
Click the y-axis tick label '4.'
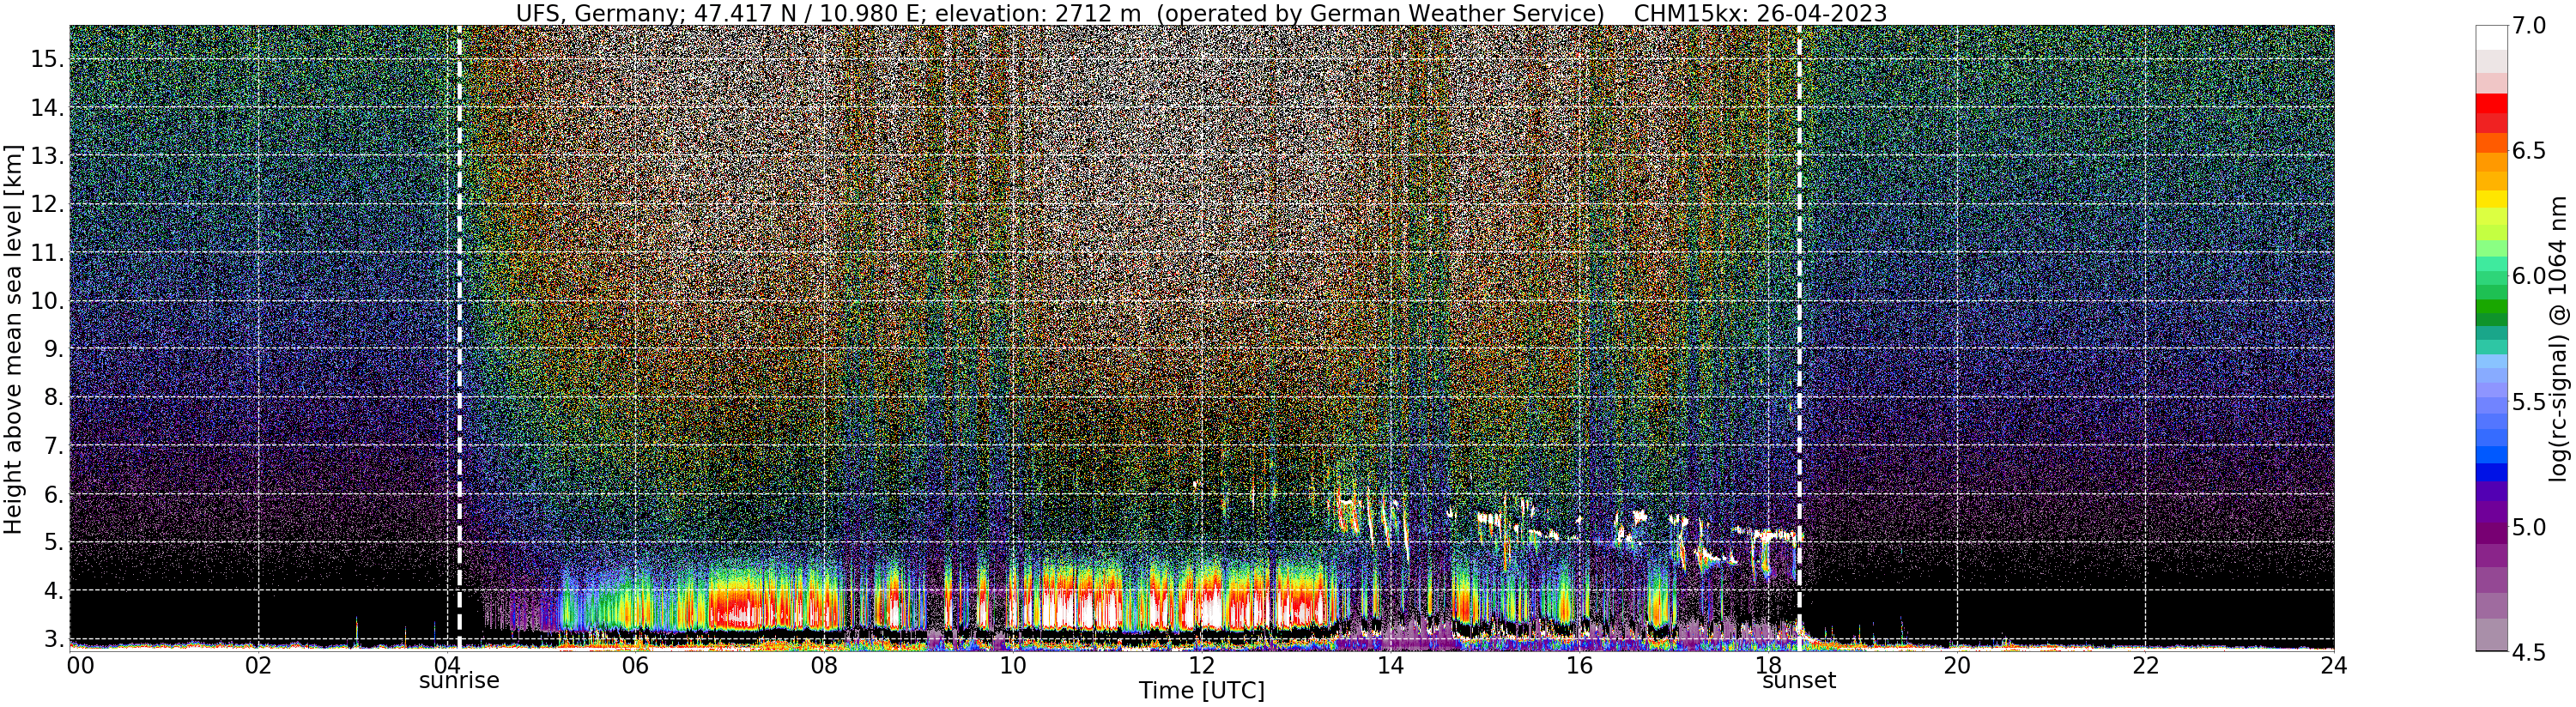point(54,590)
